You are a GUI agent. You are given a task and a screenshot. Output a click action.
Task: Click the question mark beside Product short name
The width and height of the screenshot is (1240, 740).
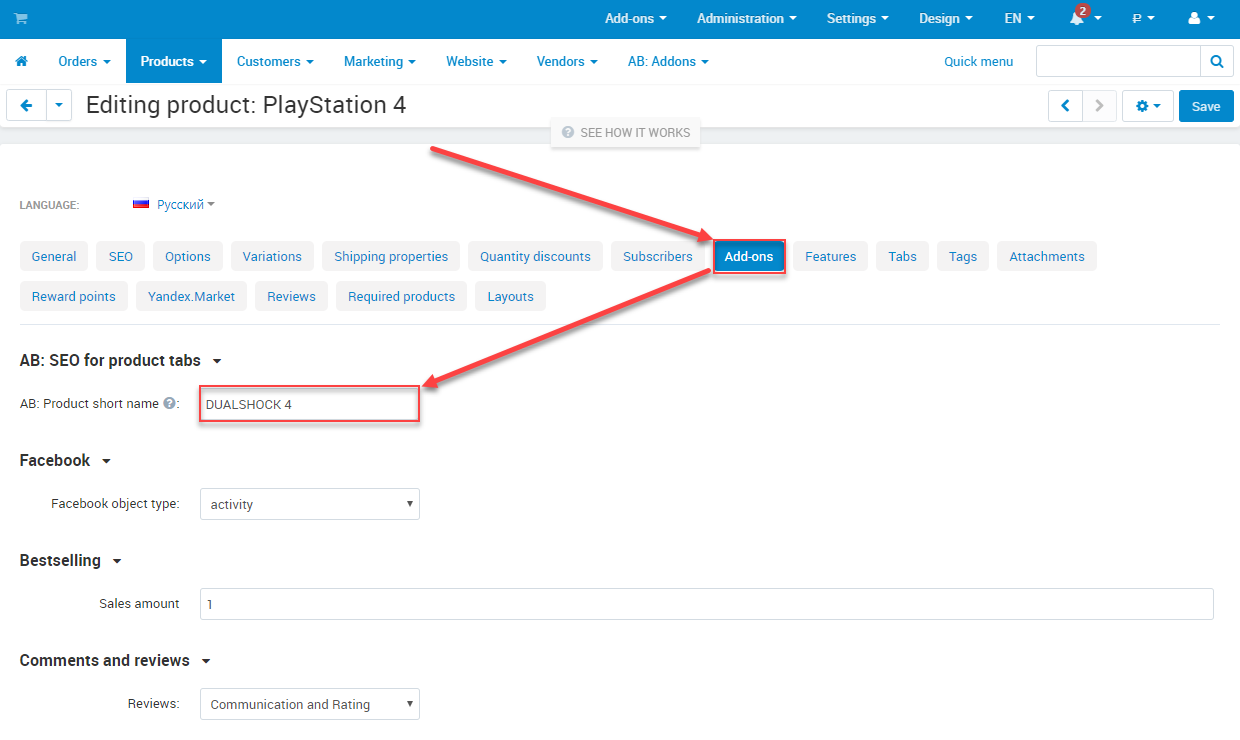tap(168, 404)
